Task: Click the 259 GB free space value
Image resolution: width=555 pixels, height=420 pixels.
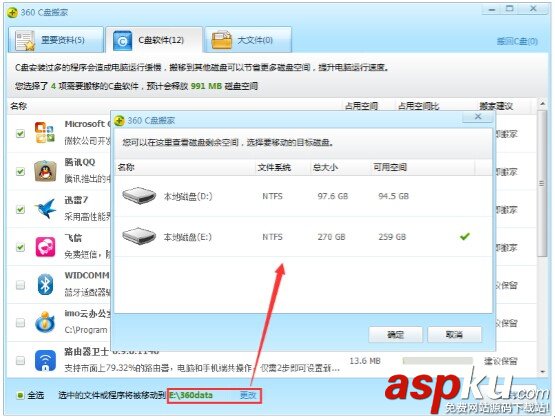Action: pyautogui.click(x=392, y=237)
